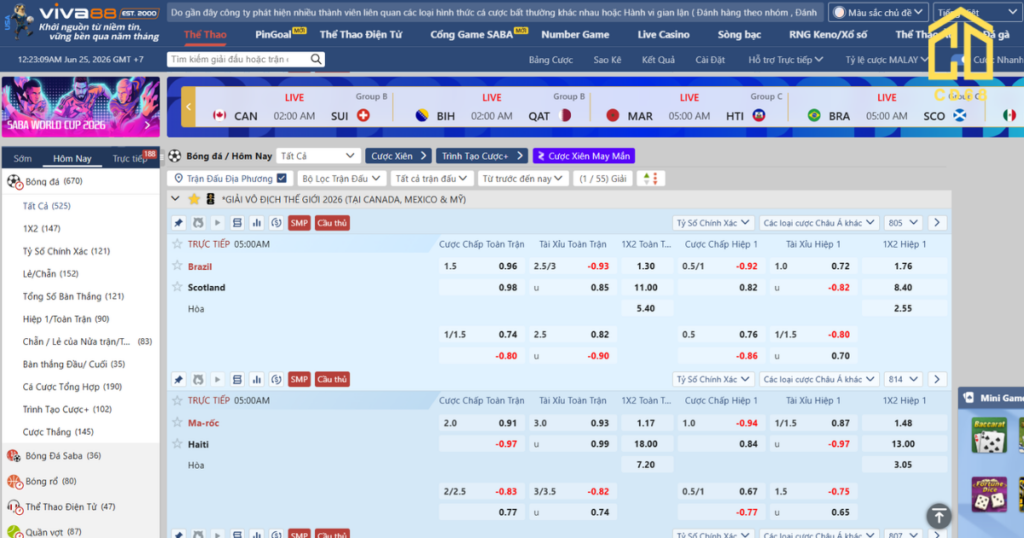Select Scotland 1X2 odds 11.00
Viewport: 1024px width, 538px height.
click(x=645, y=287)
